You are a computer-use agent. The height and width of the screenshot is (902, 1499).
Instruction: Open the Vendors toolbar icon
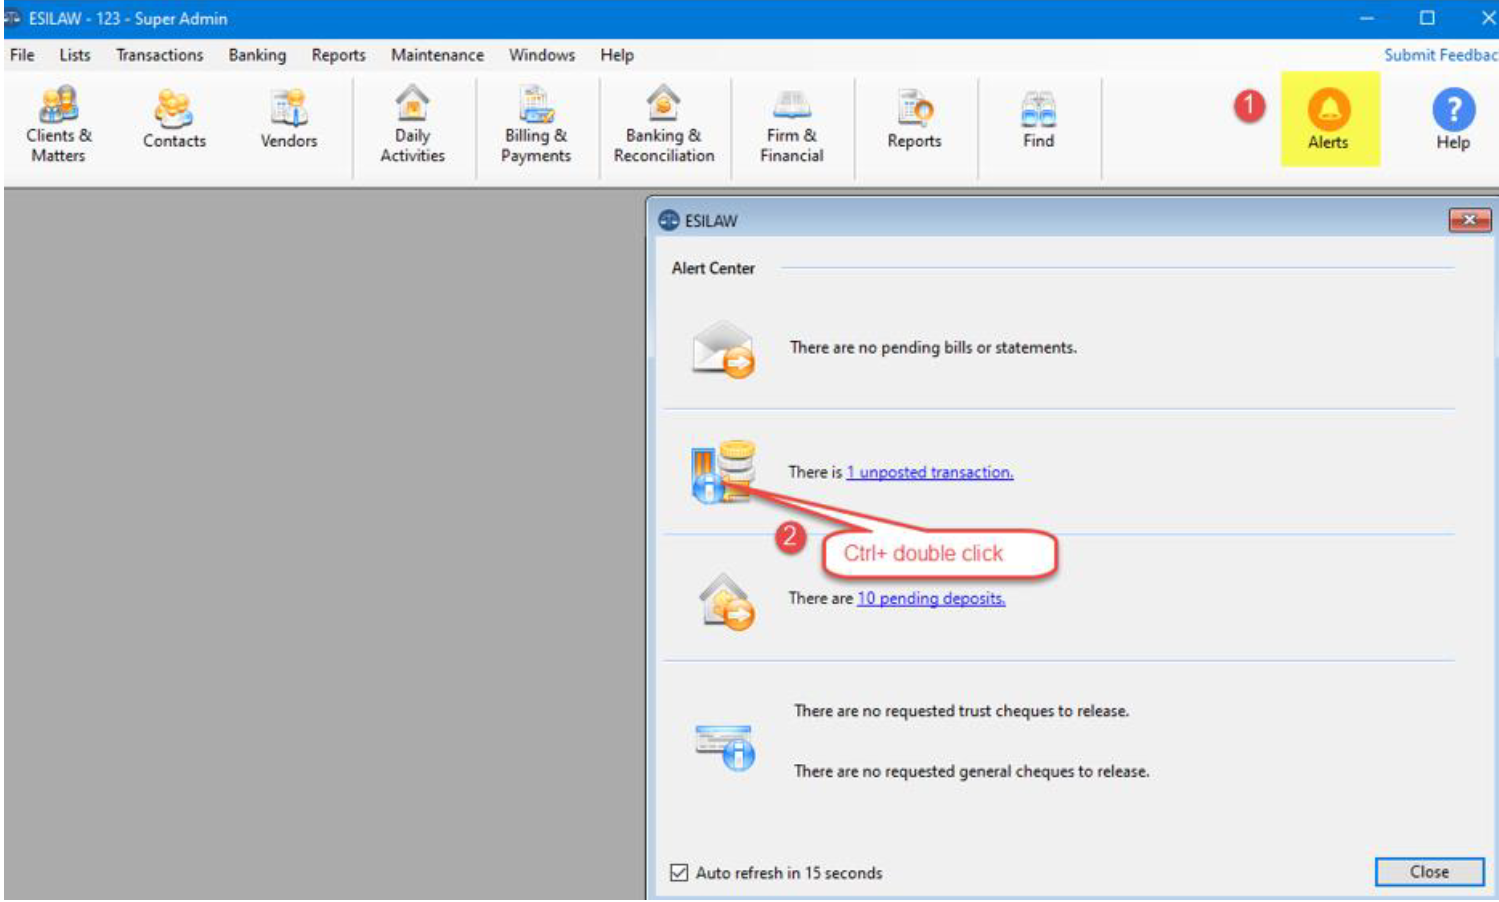click(x=289, y=120)
